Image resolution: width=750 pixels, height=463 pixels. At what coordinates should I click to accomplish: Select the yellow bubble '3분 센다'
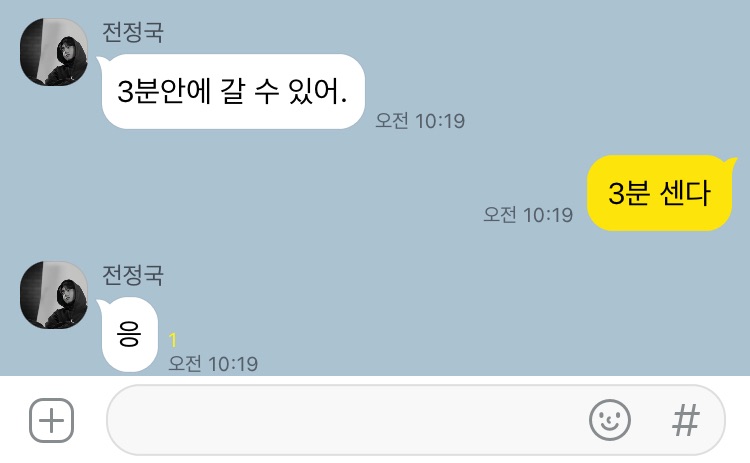(x=660, y=193)
